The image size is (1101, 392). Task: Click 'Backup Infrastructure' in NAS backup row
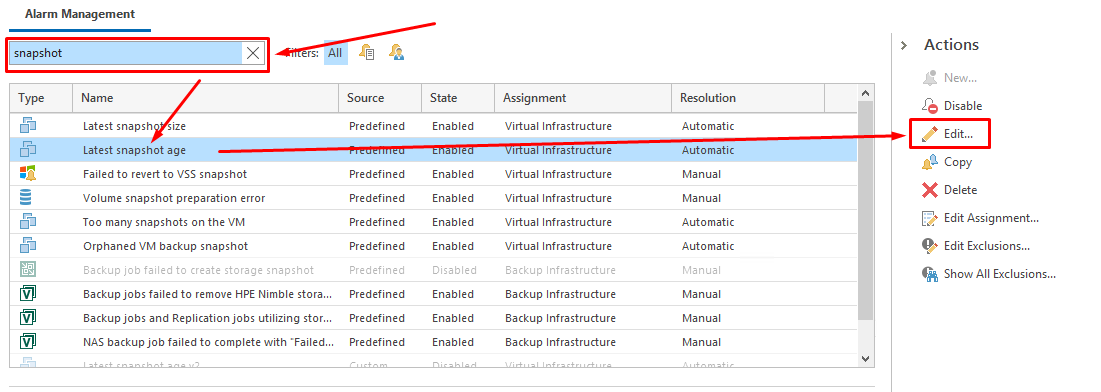coord(560,342)
